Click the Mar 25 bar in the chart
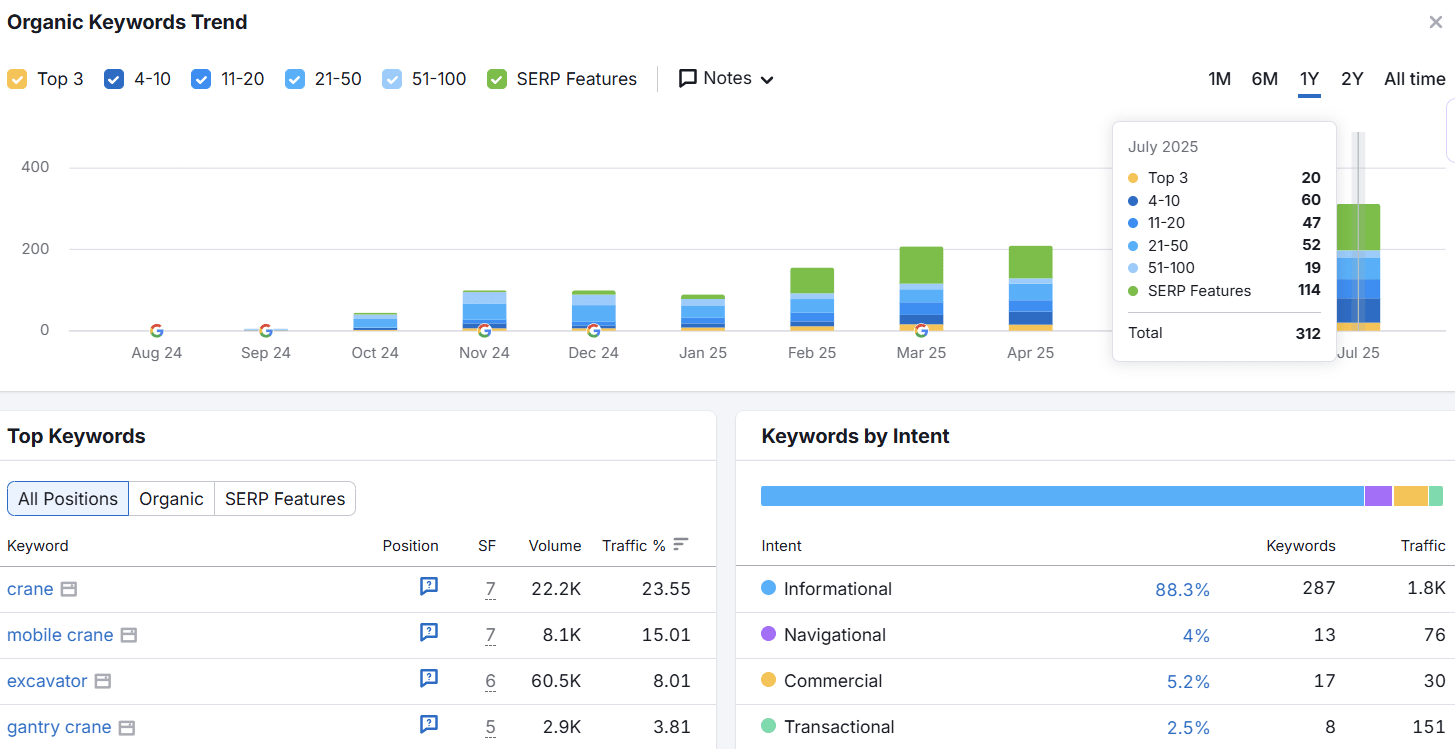1455x749 pixels. pyautogui.click(x=921, y=288)
